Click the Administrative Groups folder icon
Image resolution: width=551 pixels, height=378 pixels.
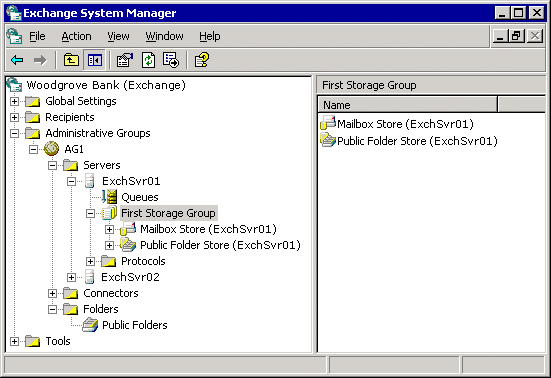[33, 133]
